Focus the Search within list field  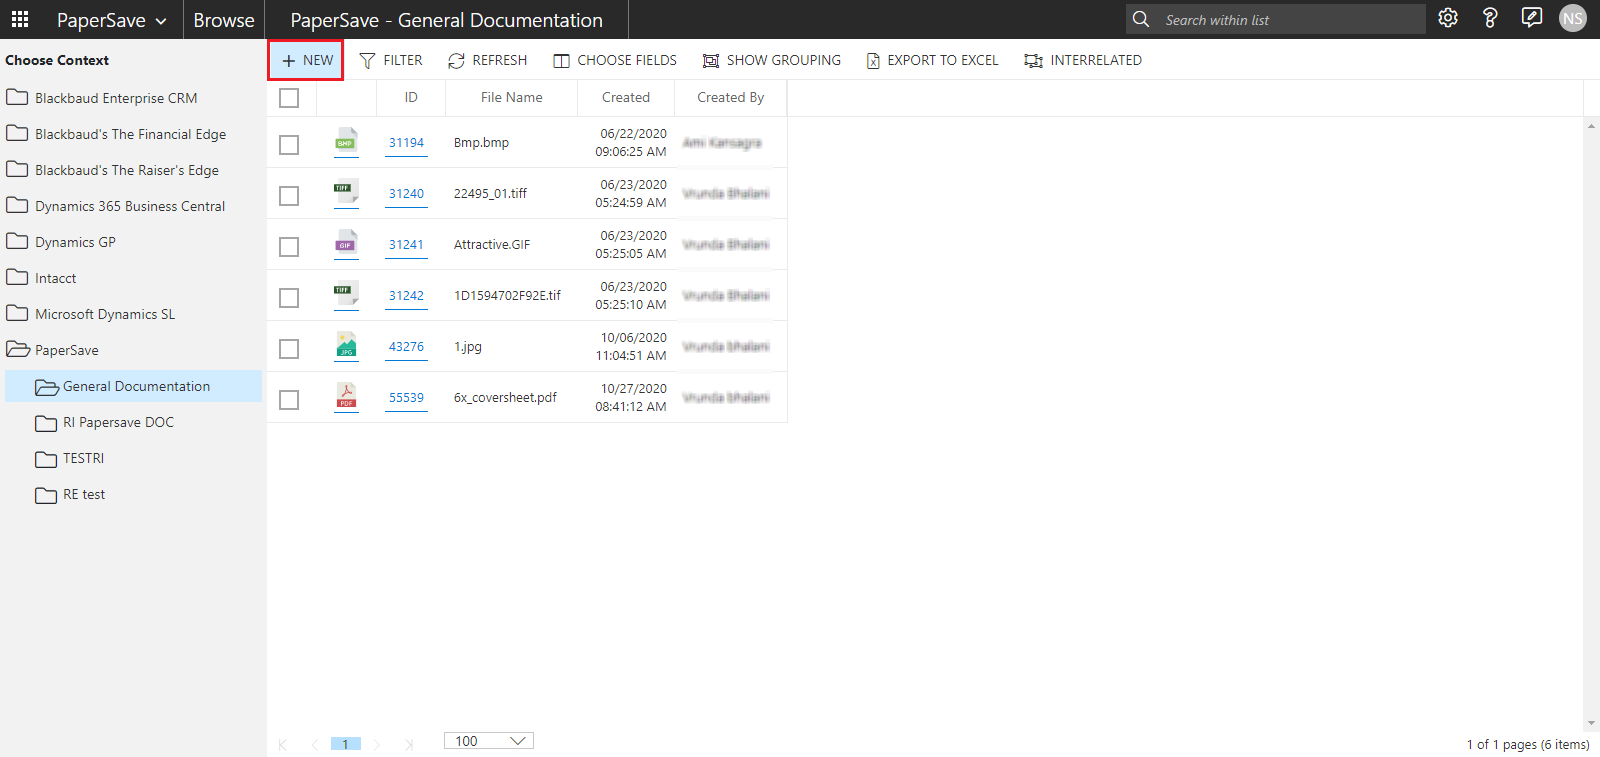pos(1290,20)
